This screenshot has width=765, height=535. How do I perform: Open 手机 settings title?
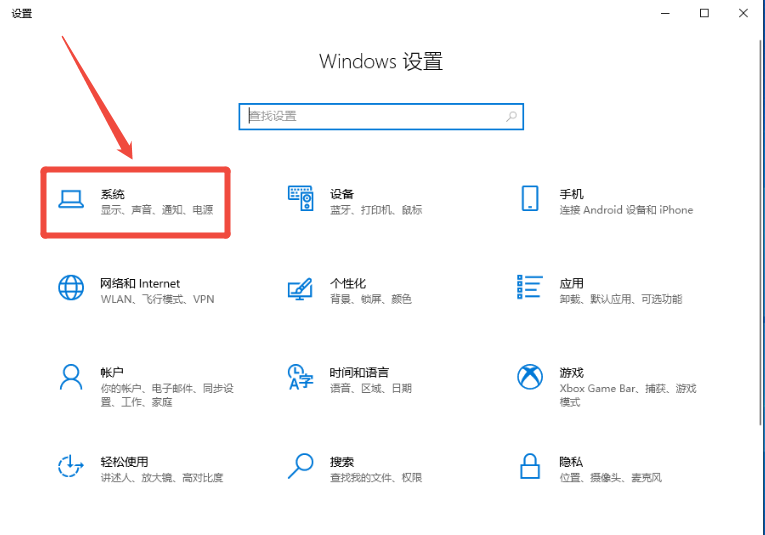[x=571, y=194]
